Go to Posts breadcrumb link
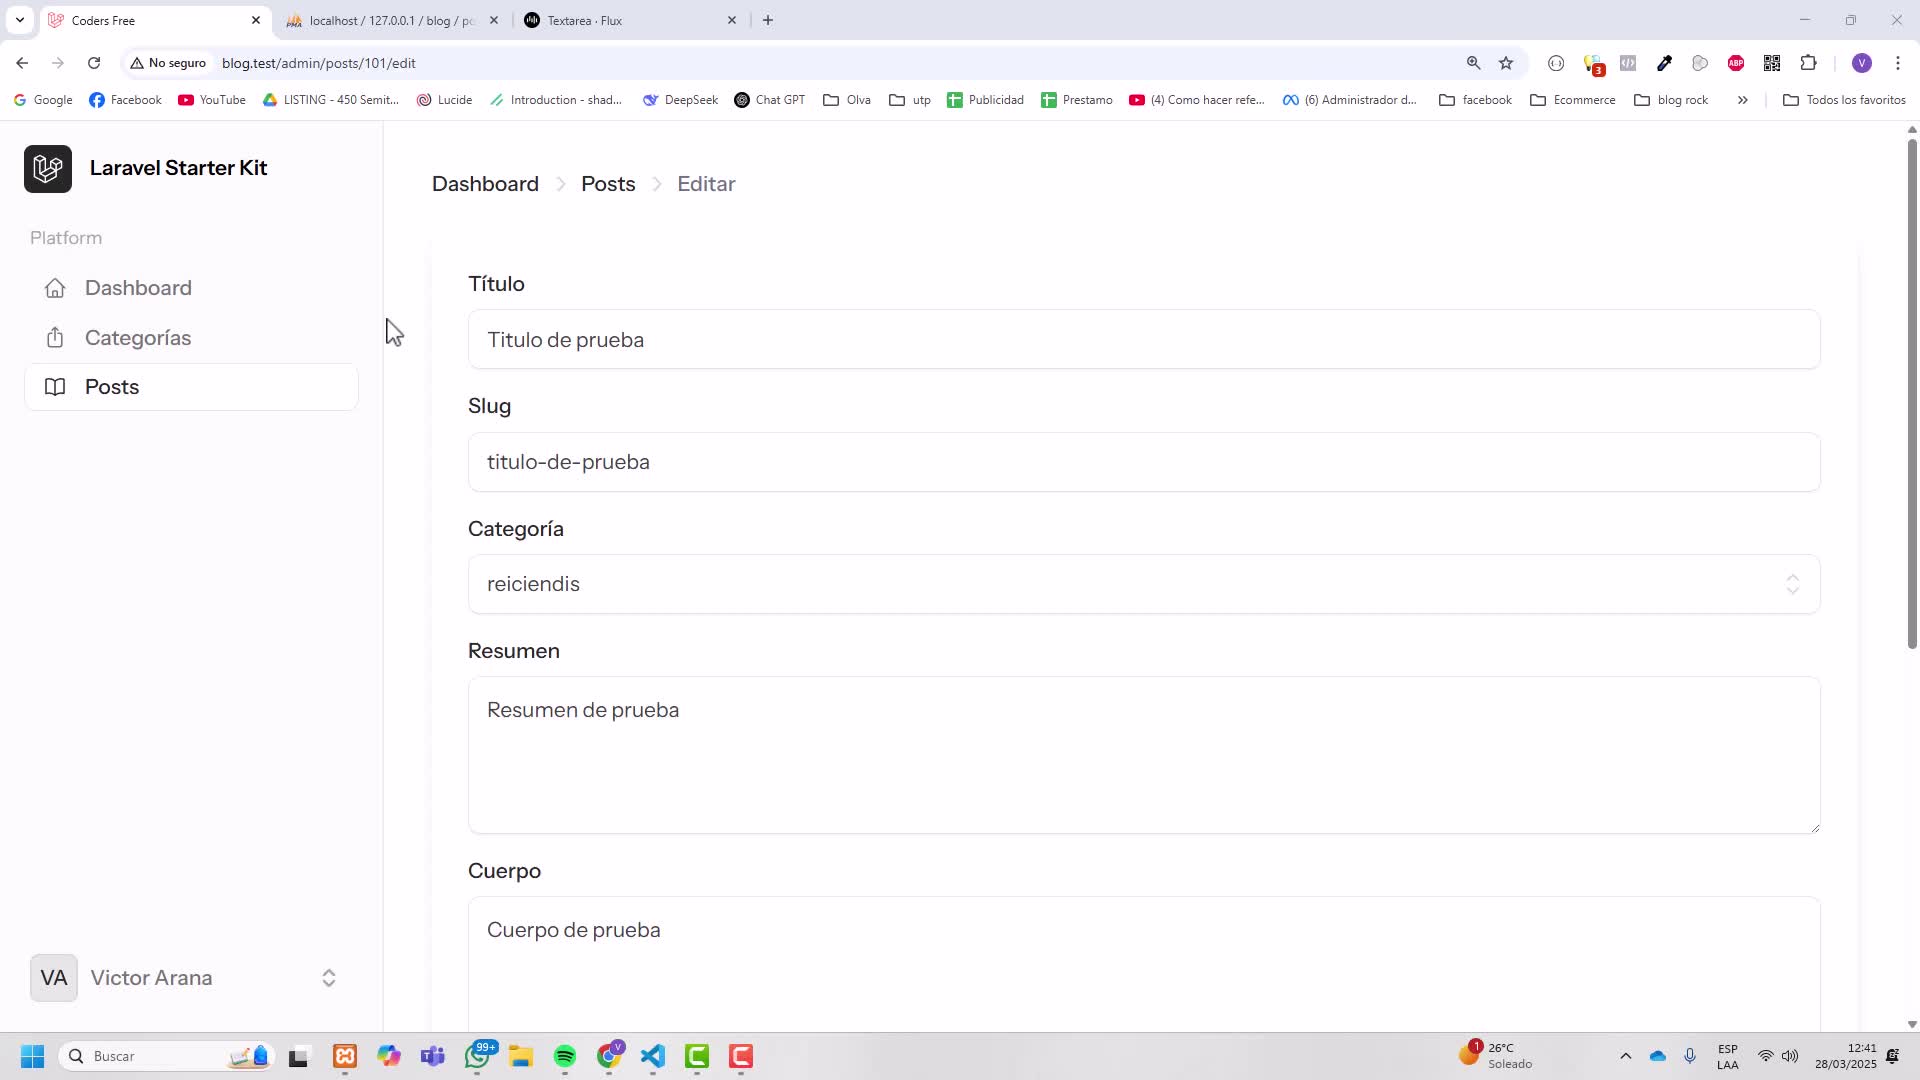1920x1080 pixels. click(608, 184)
